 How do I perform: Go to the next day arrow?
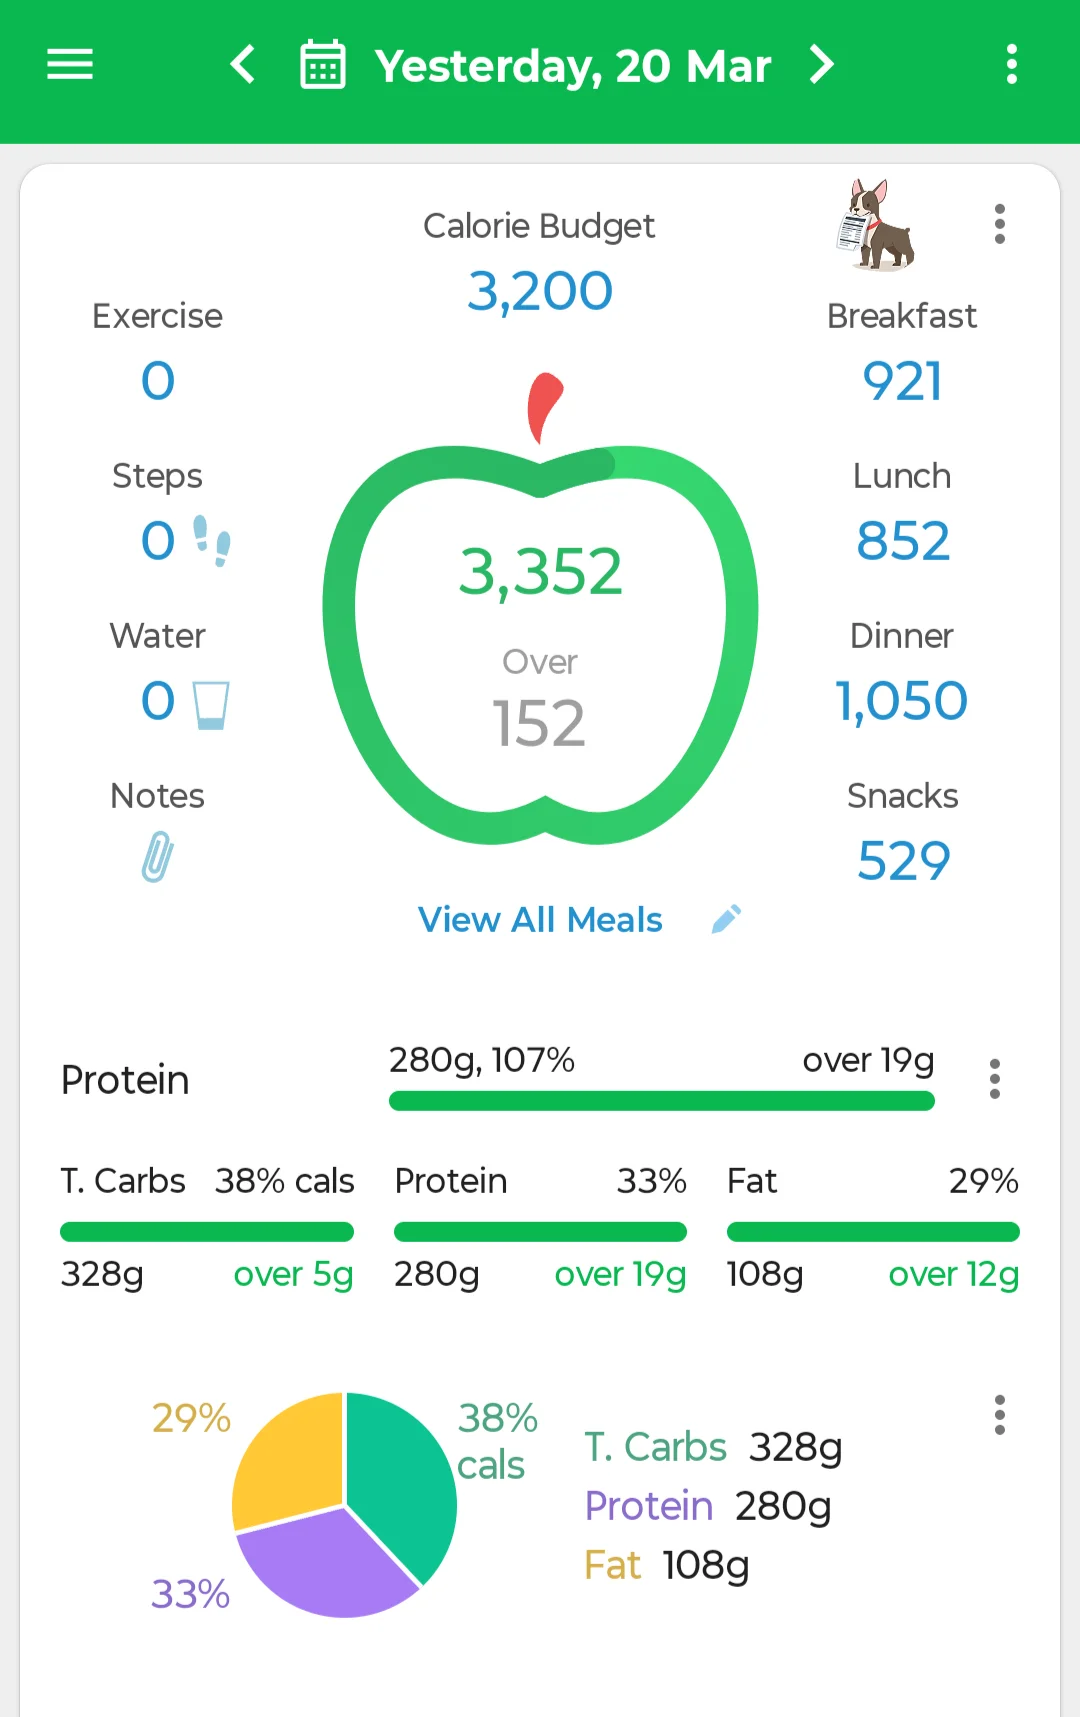pyautogui.click(x=822, y=65)
